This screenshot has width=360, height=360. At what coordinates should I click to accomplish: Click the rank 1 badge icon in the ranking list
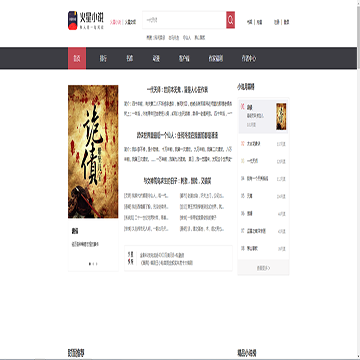tap(242, 107)
